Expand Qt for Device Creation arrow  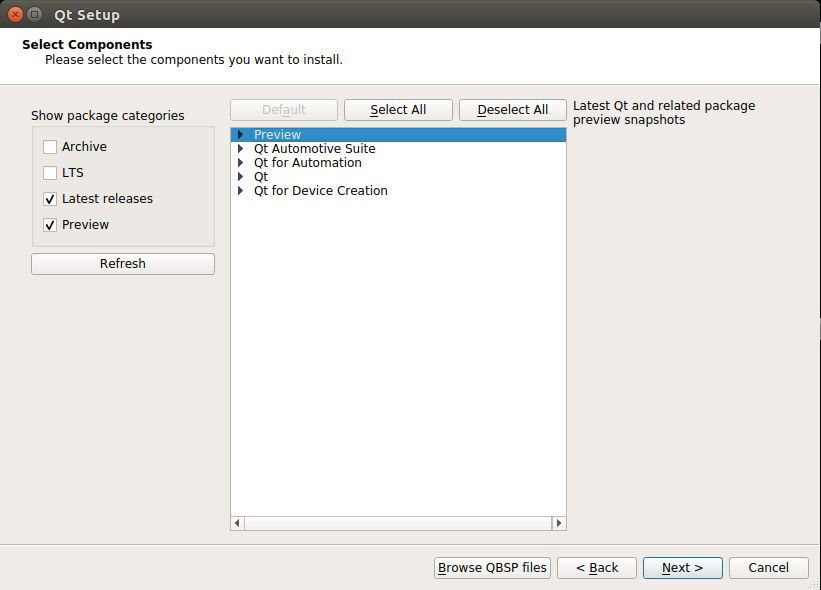[240, 191]
